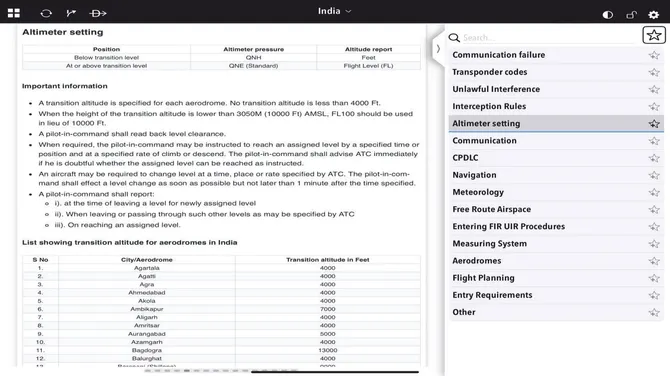670x376 pixels.
Task: Click the Important information heading
Action: point(65,86)
